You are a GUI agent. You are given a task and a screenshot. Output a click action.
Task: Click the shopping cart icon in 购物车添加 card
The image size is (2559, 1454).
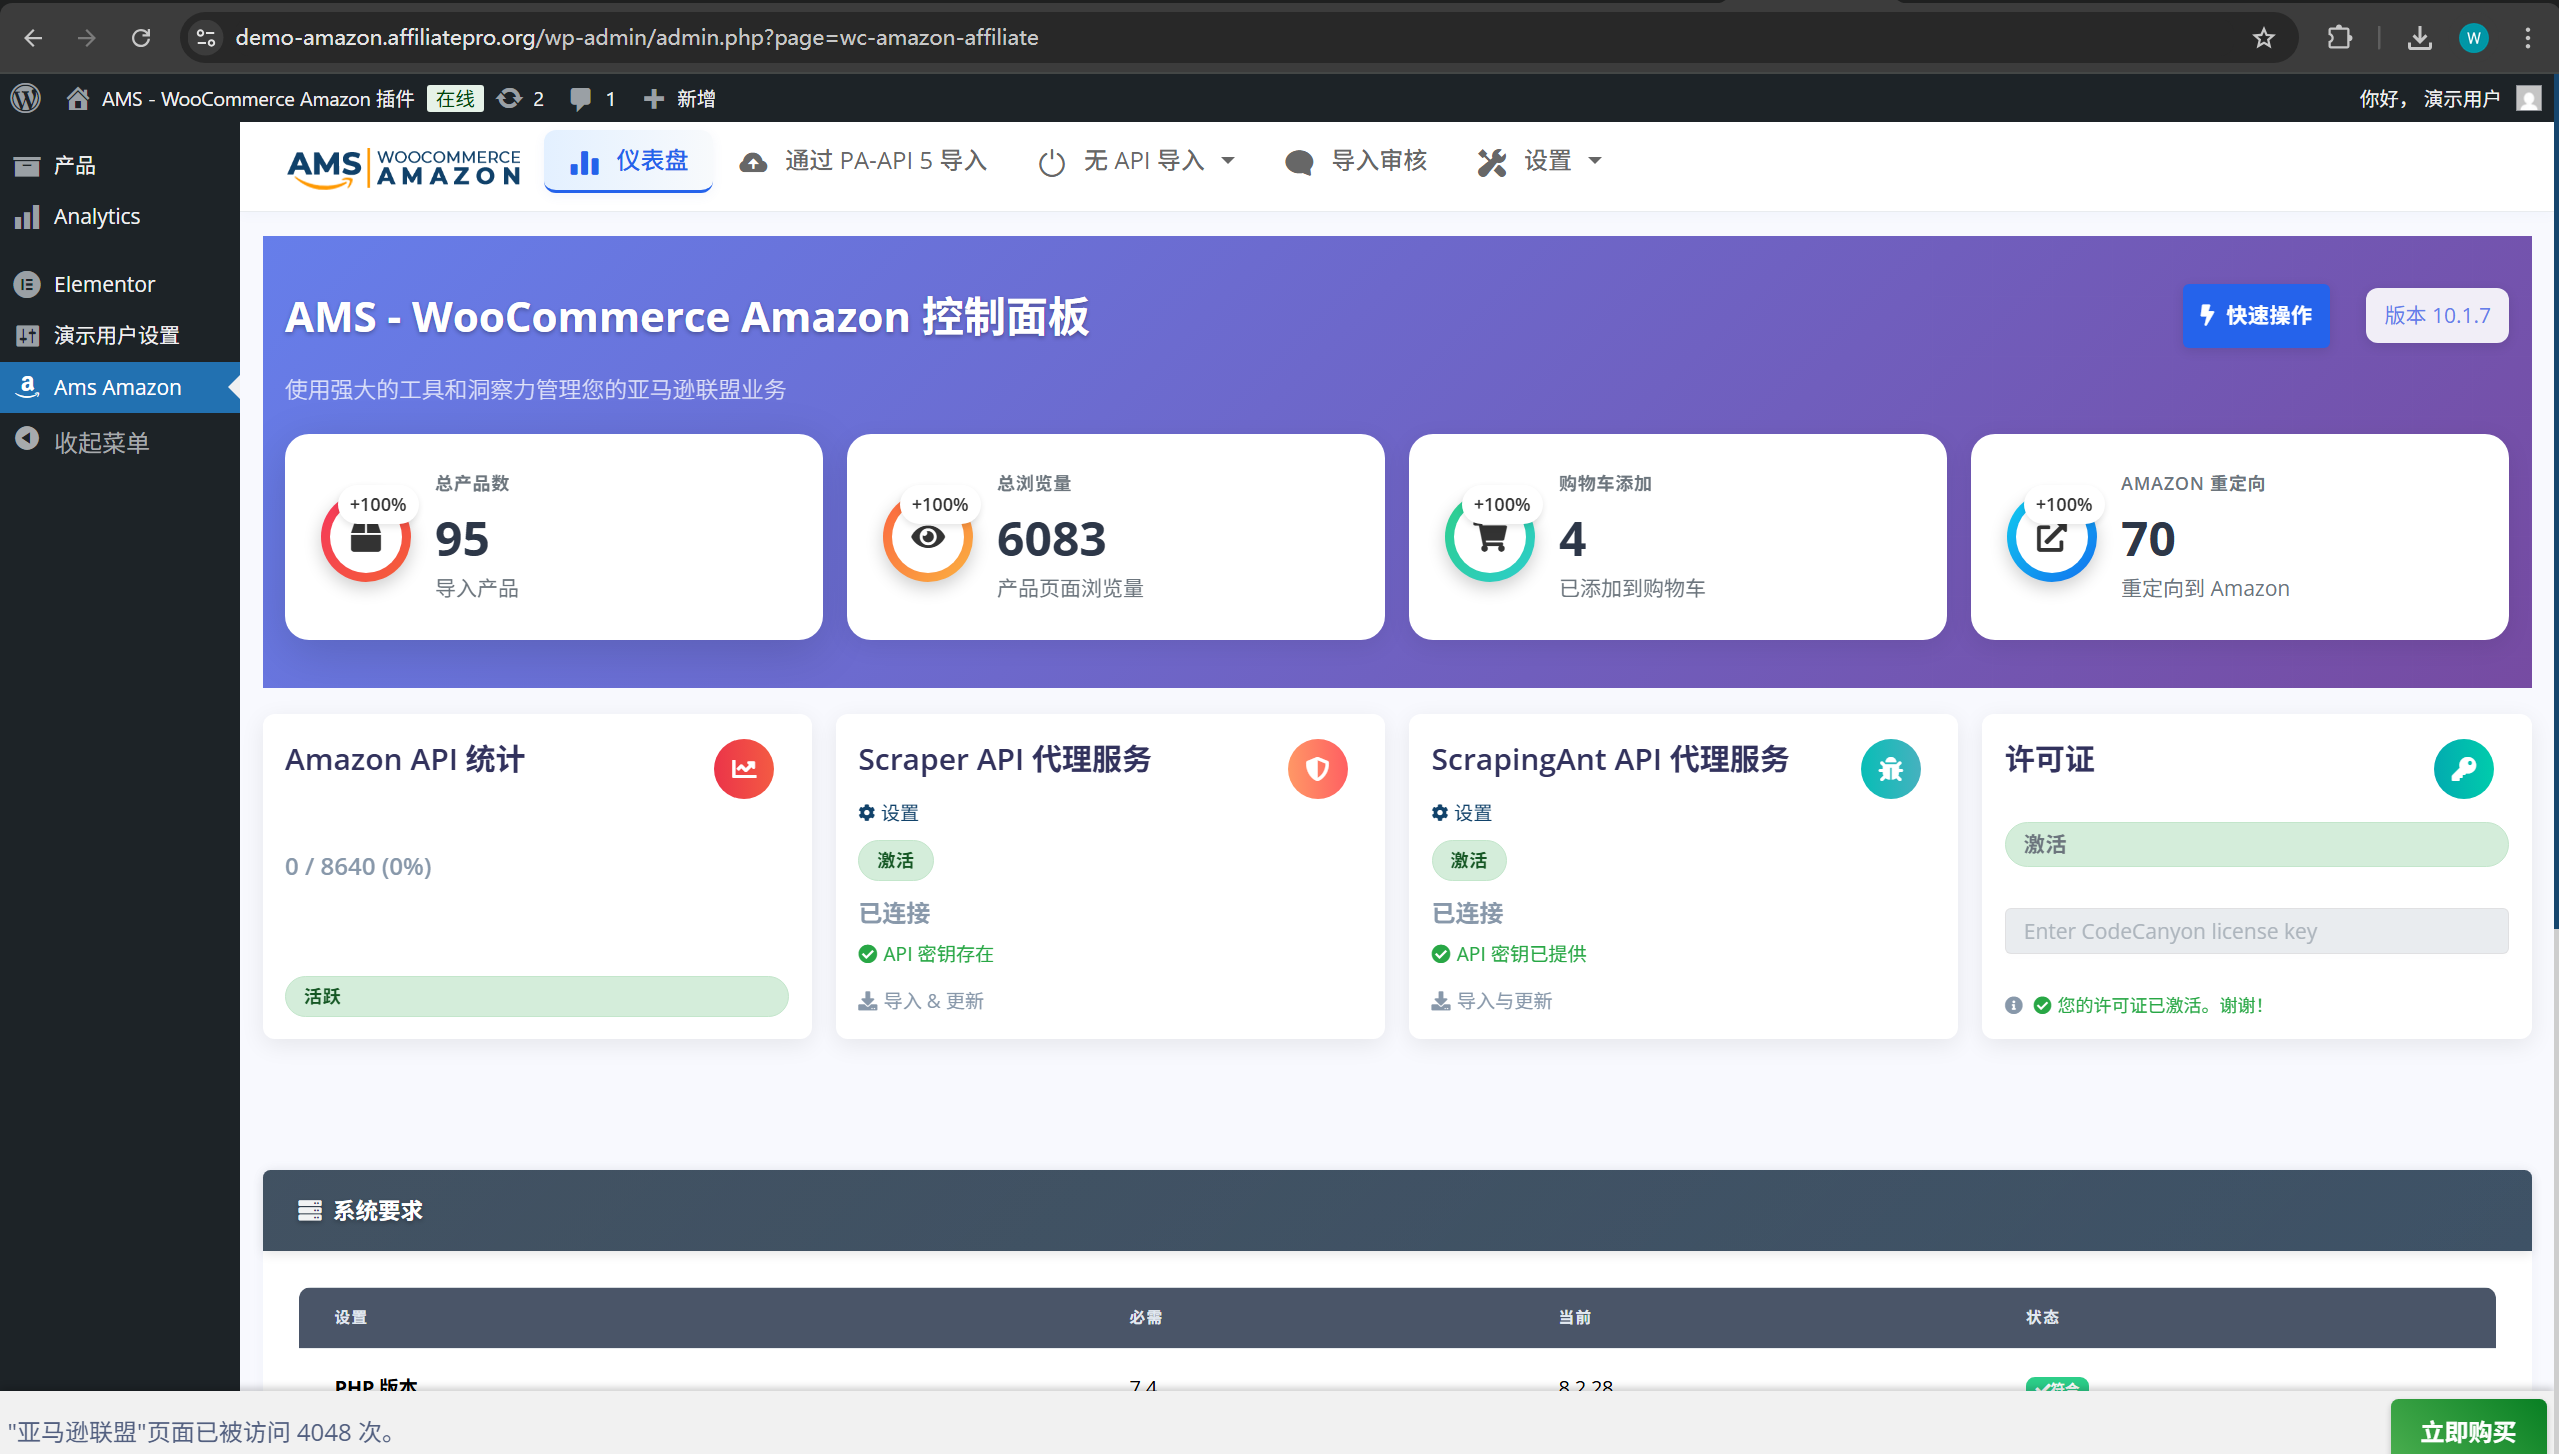point(1491,538)
